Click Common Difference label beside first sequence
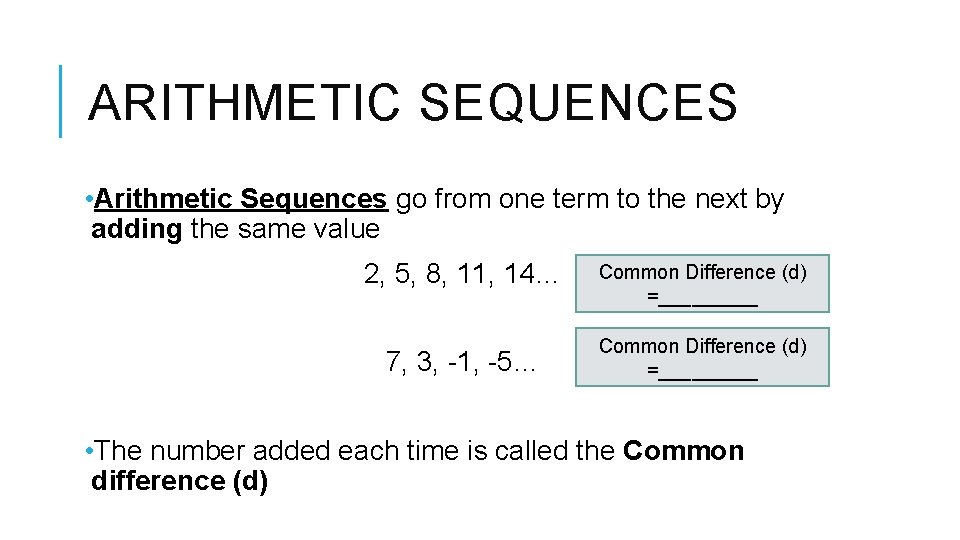Image resolution: width=960 pixels, height=540 pixels. pyautogui.click(x=702, y=272)
